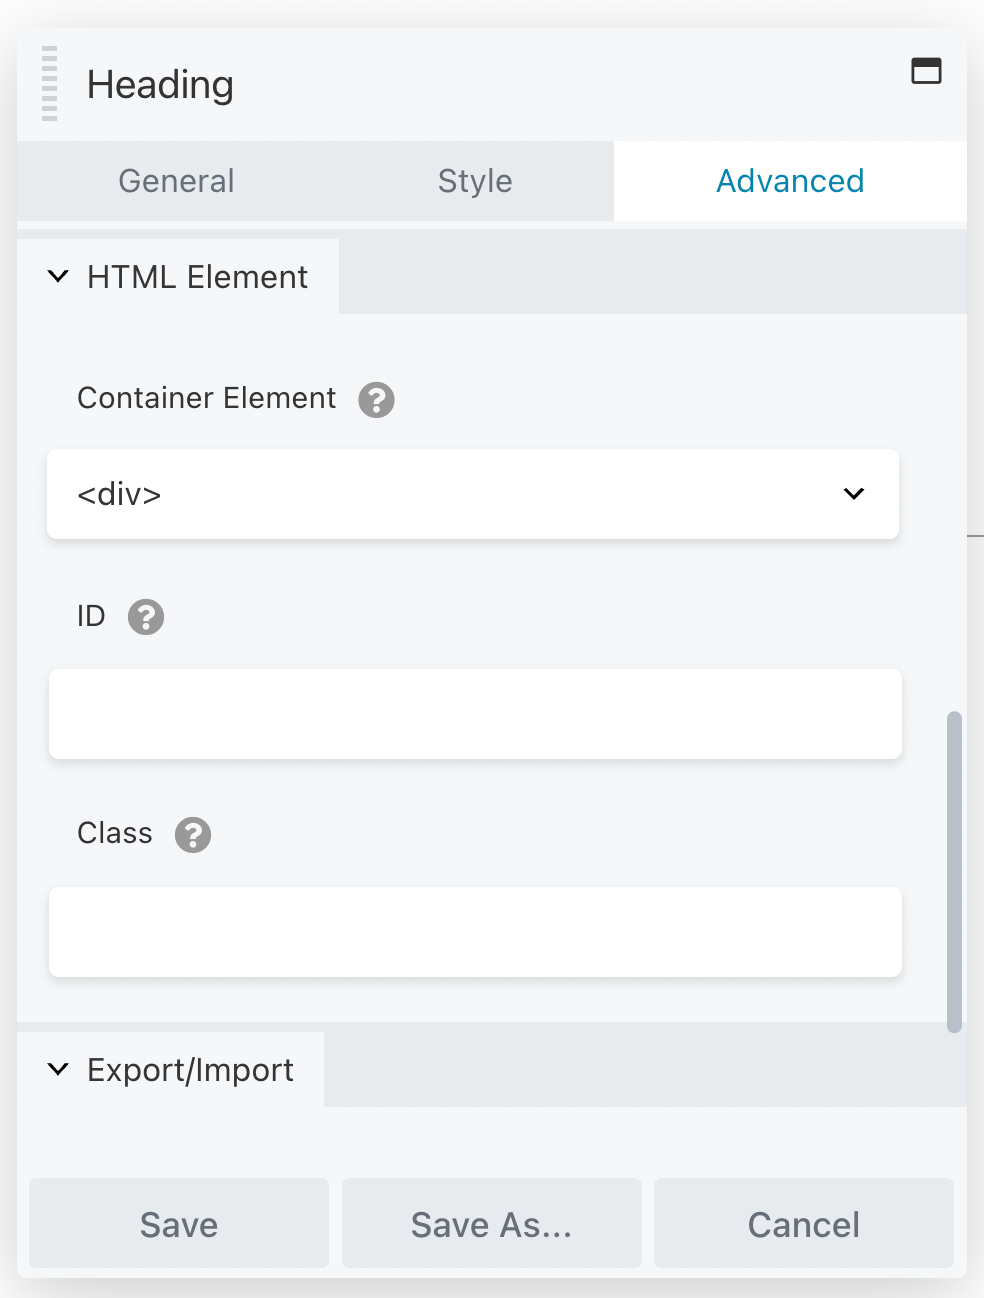Focus the ID text field
Viewport: 984px width, 1298px height.
coord(475,714)
